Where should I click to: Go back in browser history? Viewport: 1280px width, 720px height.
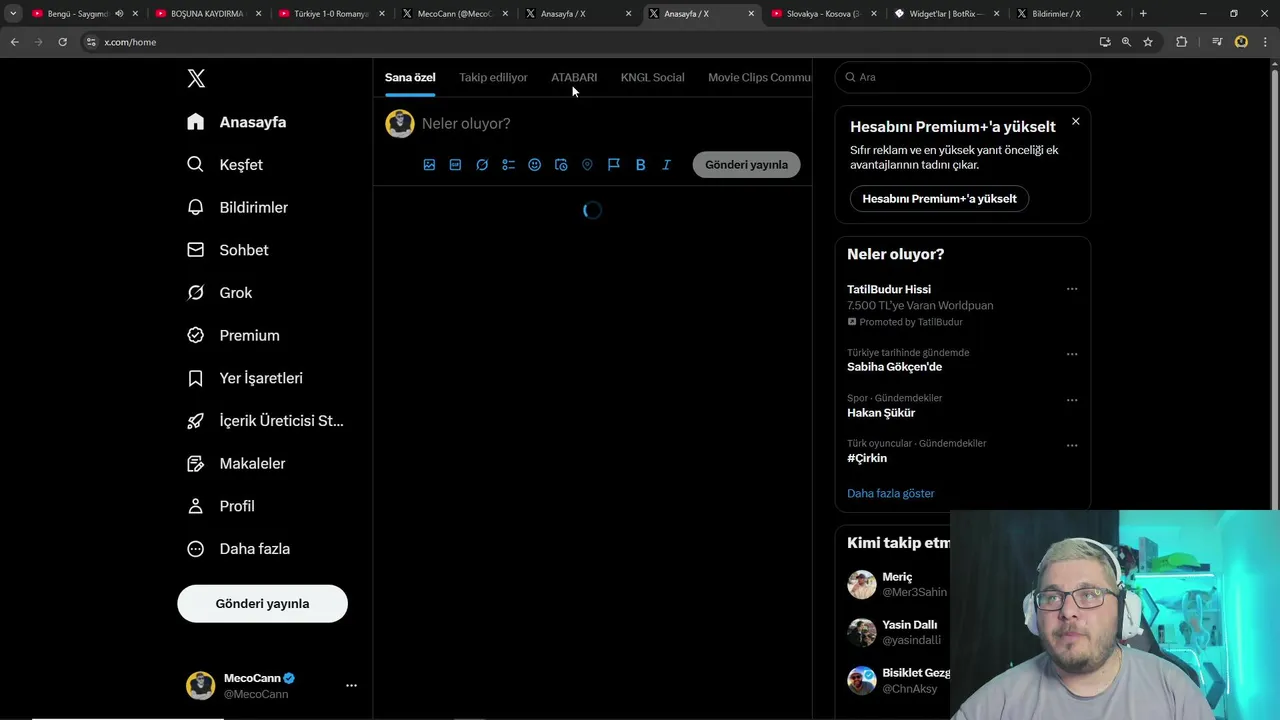click(14, 42)
